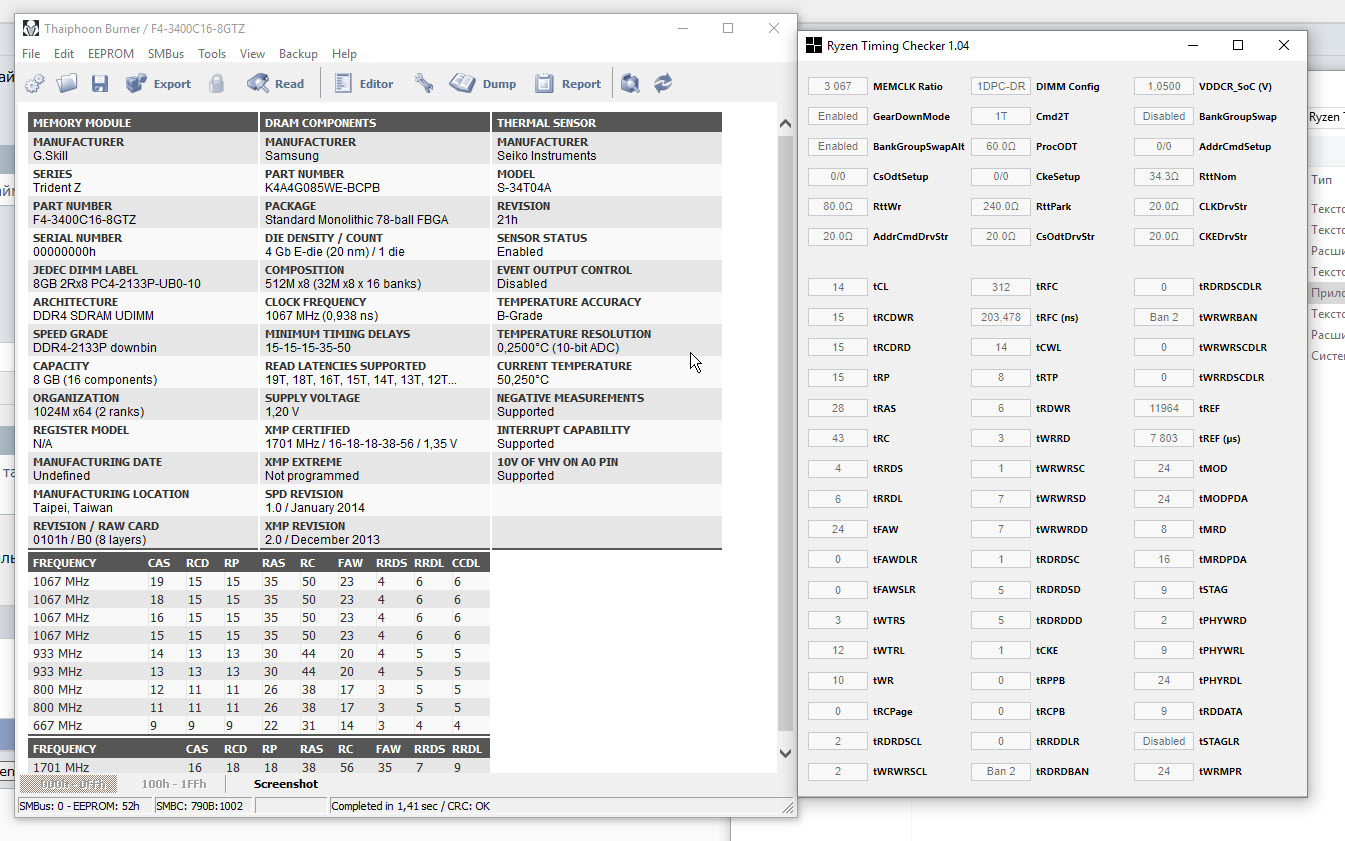Click the refresh arrows icon in the toolbar
This screenshot has width=1345, height=841.
click(x=663, y=84)
